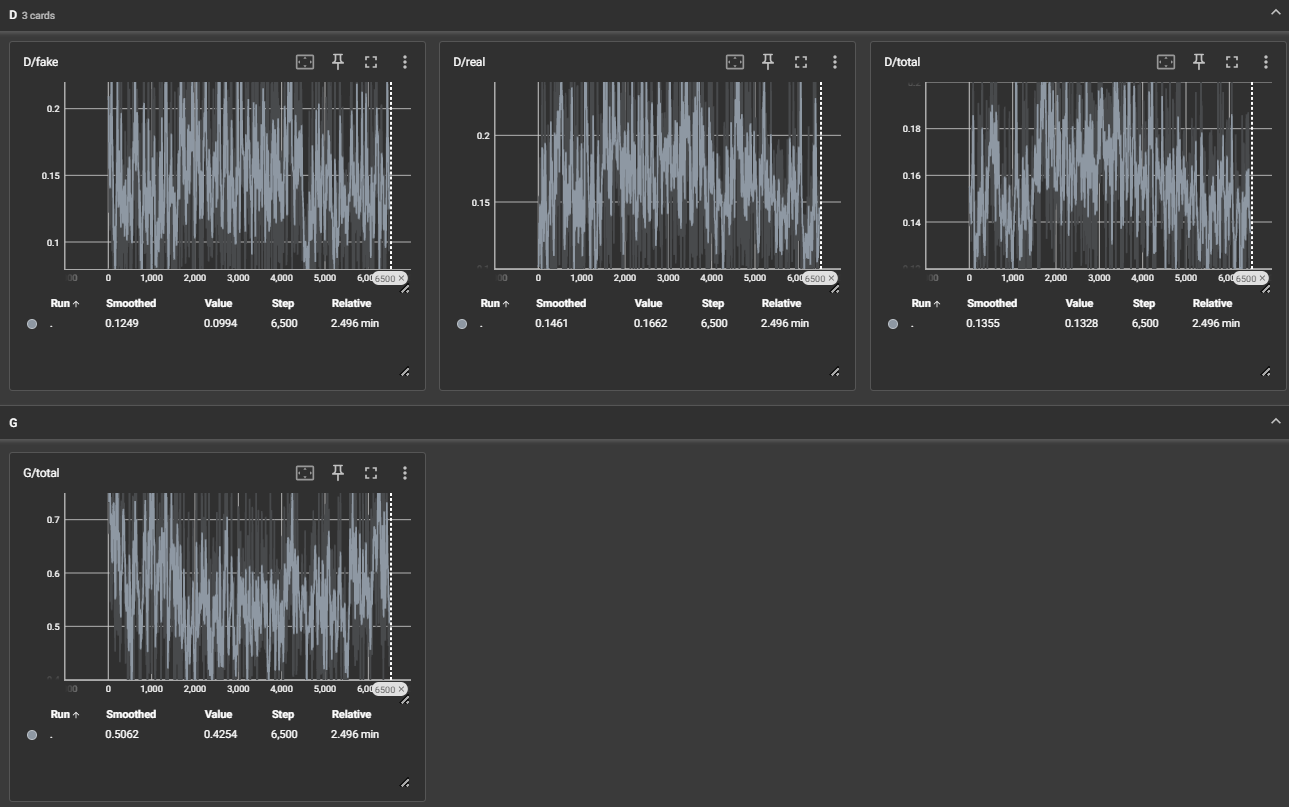Open more options menu for D/real
Screen dimensions: 1289x807
(834, 62)
